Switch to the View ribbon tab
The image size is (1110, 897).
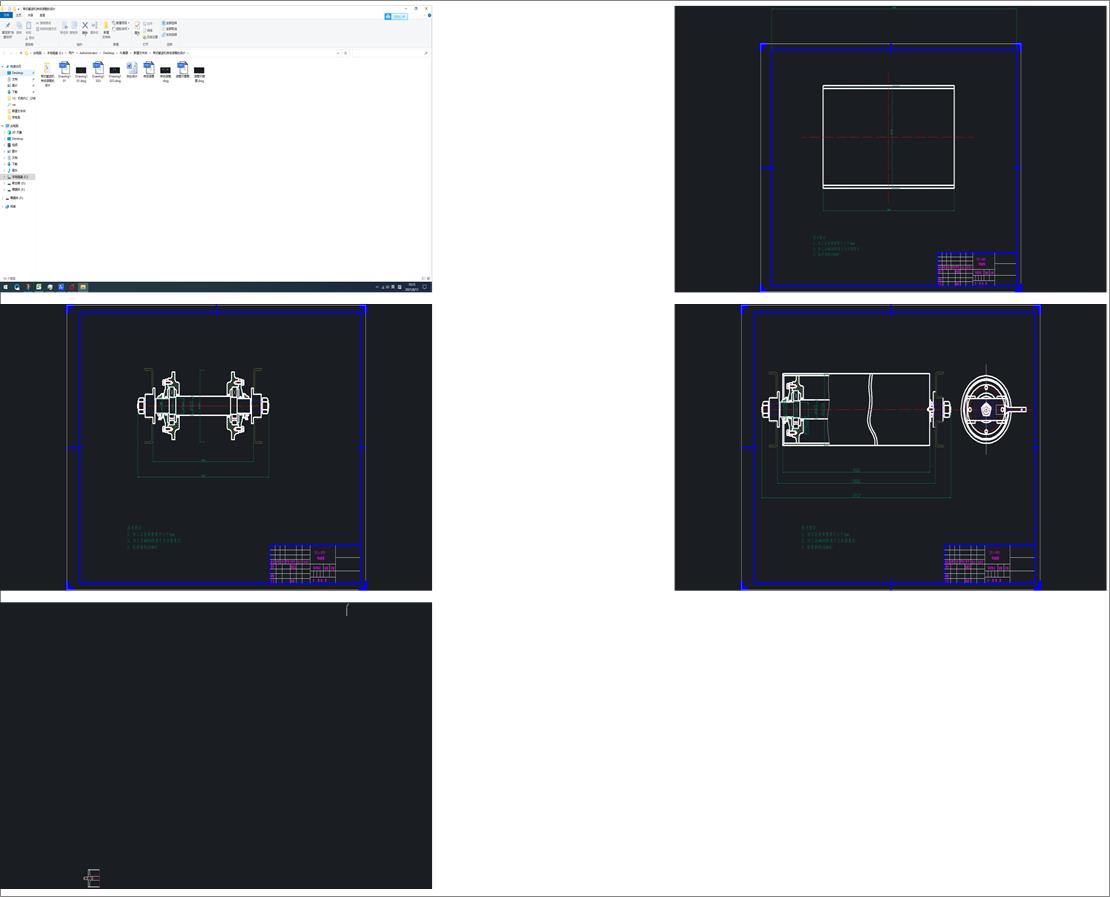click(42, 15)
